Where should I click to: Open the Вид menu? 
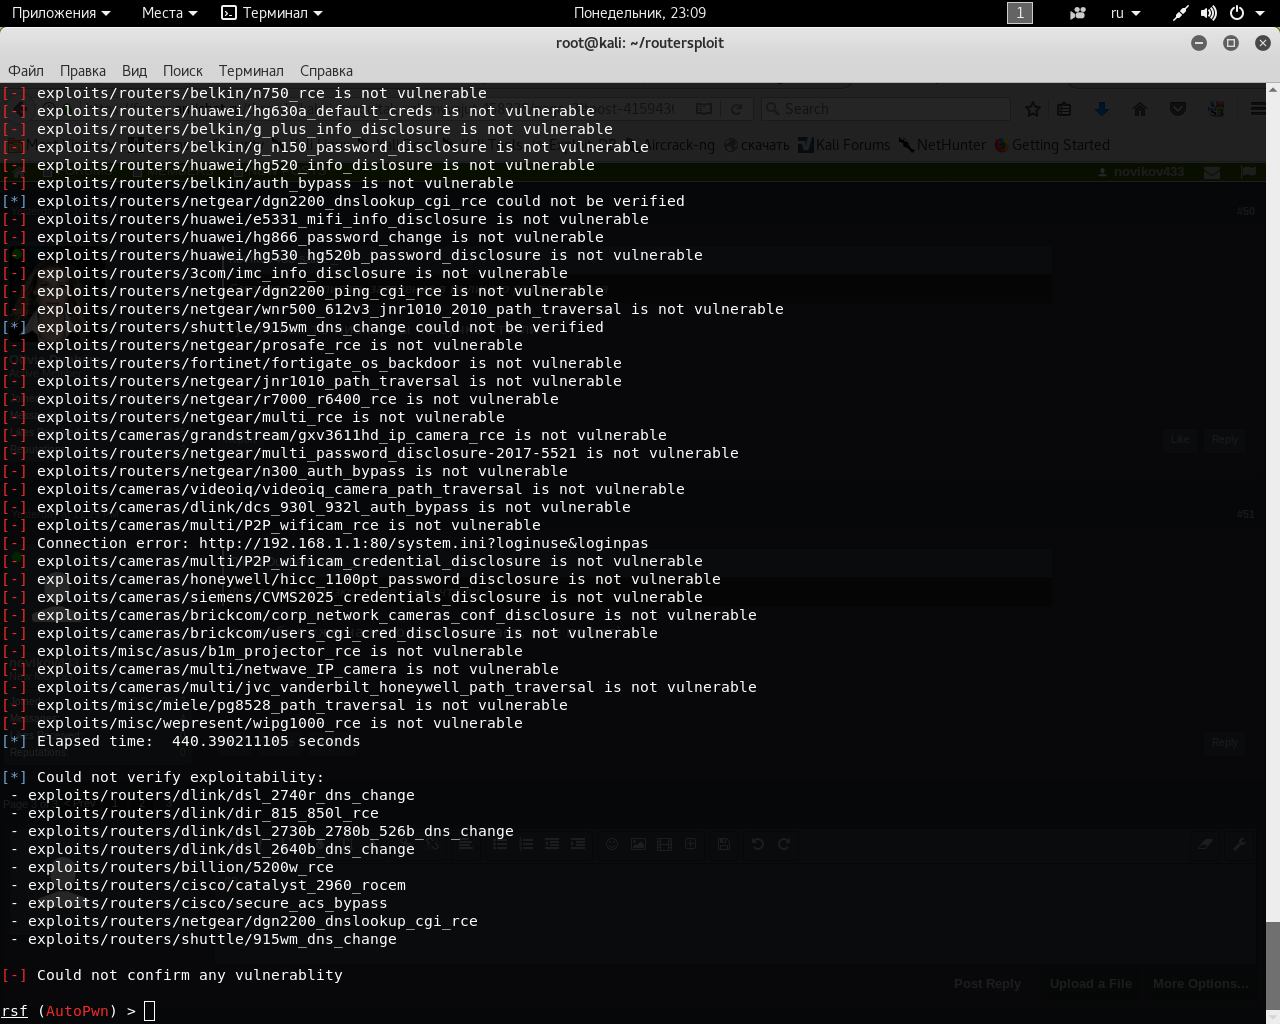coord(134,71)
